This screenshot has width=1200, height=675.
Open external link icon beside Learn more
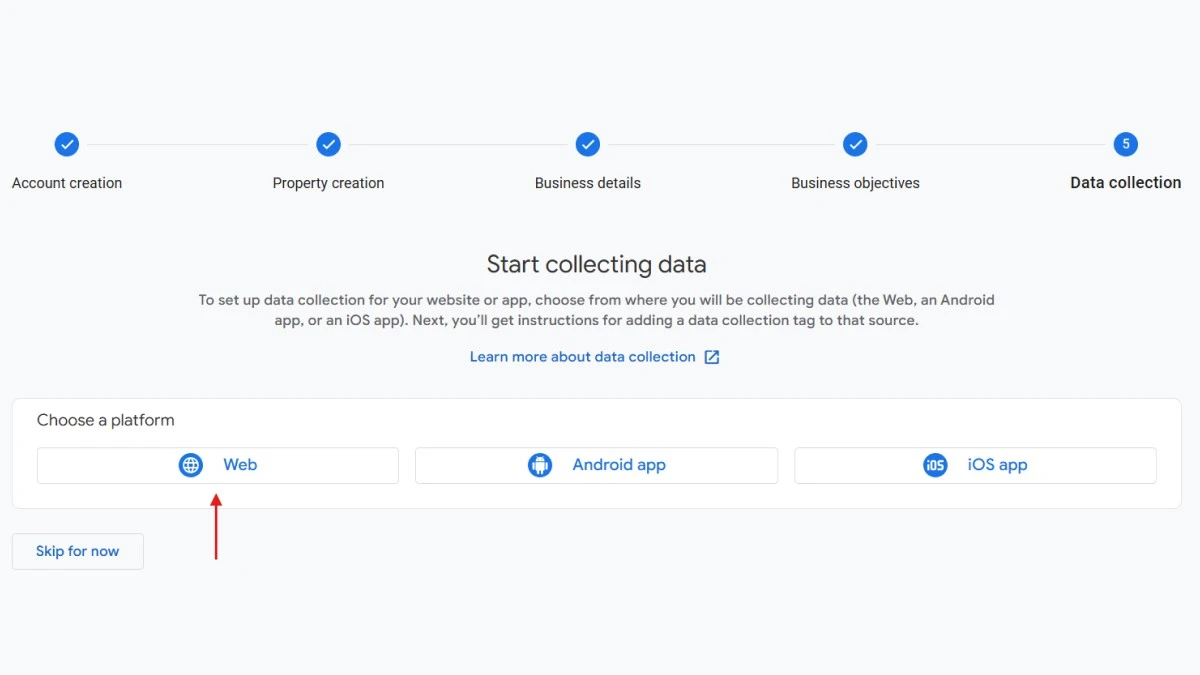[x=712, y=357]
